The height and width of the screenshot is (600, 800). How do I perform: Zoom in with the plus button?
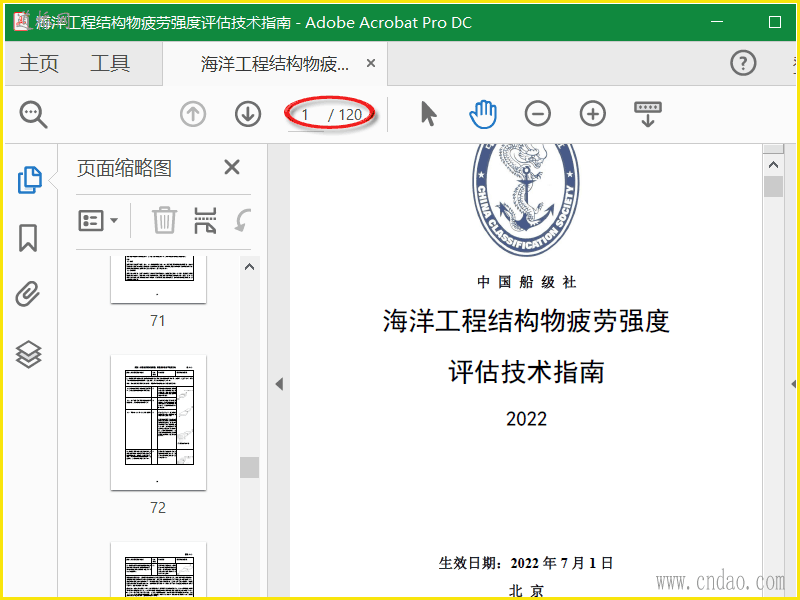pos(593,113)
